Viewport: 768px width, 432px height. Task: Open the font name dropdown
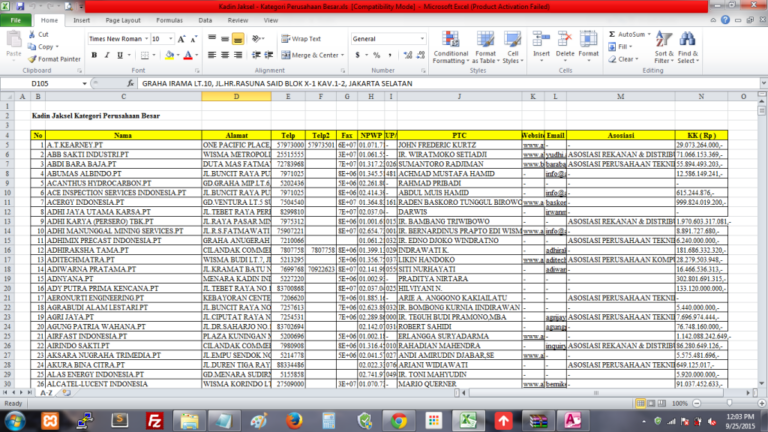coord(146,39)
